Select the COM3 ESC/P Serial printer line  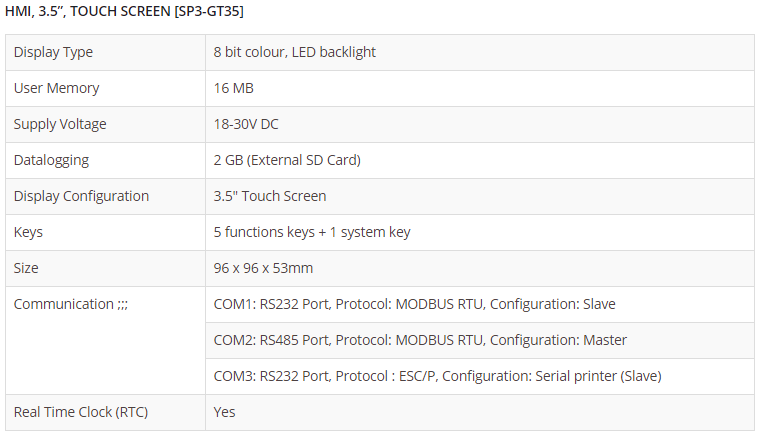[x=437, y=376]
